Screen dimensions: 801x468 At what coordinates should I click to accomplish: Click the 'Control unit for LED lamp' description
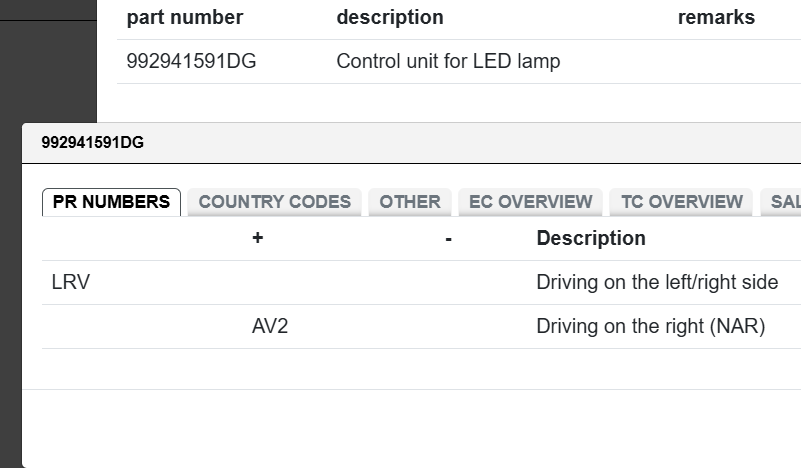[x=448, y=61]
